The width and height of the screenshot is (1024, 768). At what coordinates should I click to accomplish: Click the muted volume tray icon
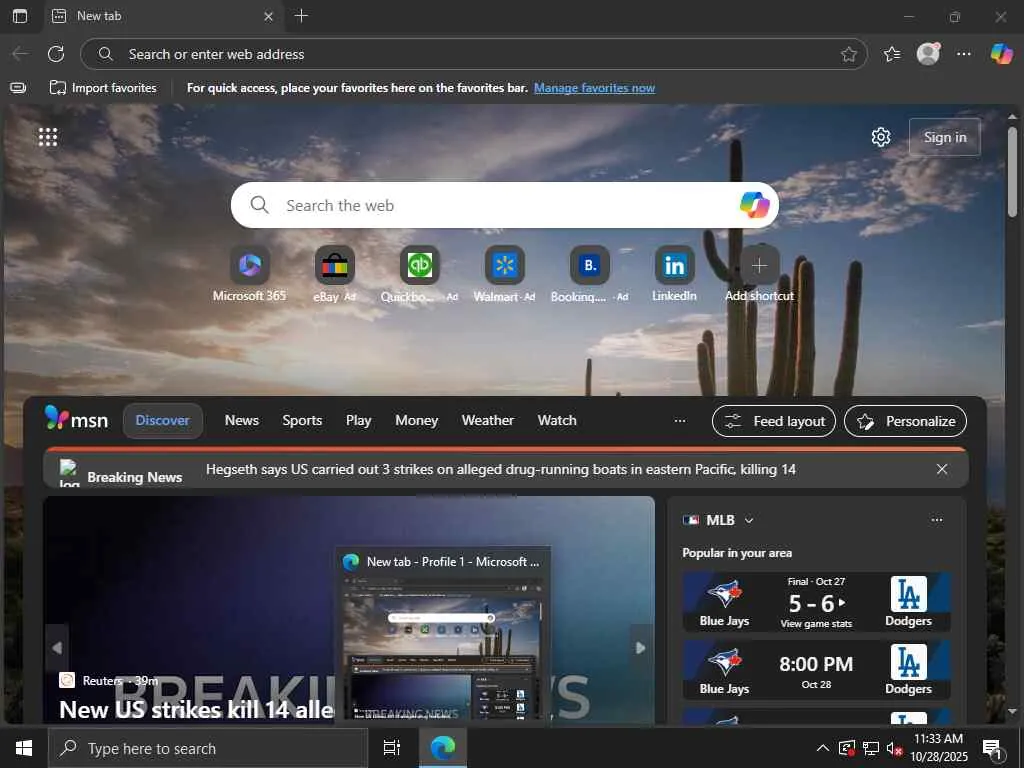894,748
